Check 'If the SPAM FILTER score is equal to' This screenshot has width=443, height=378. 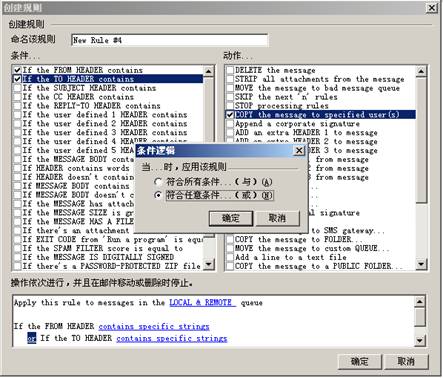(17, 249)
